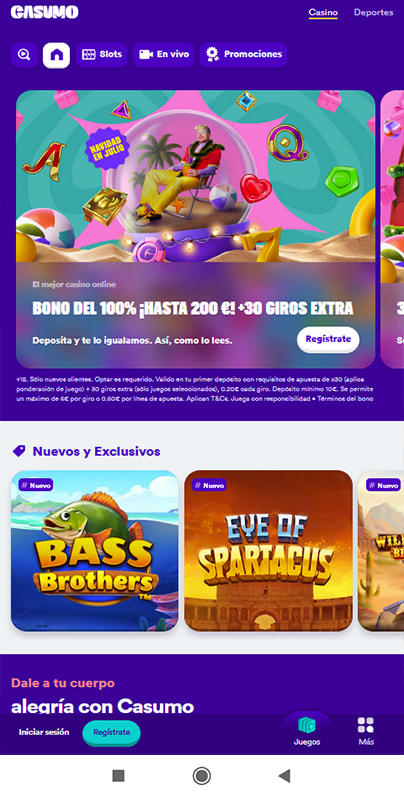Open the Slots category
The height and width of the screenshot is (800, 404).
tap(102, 55)
